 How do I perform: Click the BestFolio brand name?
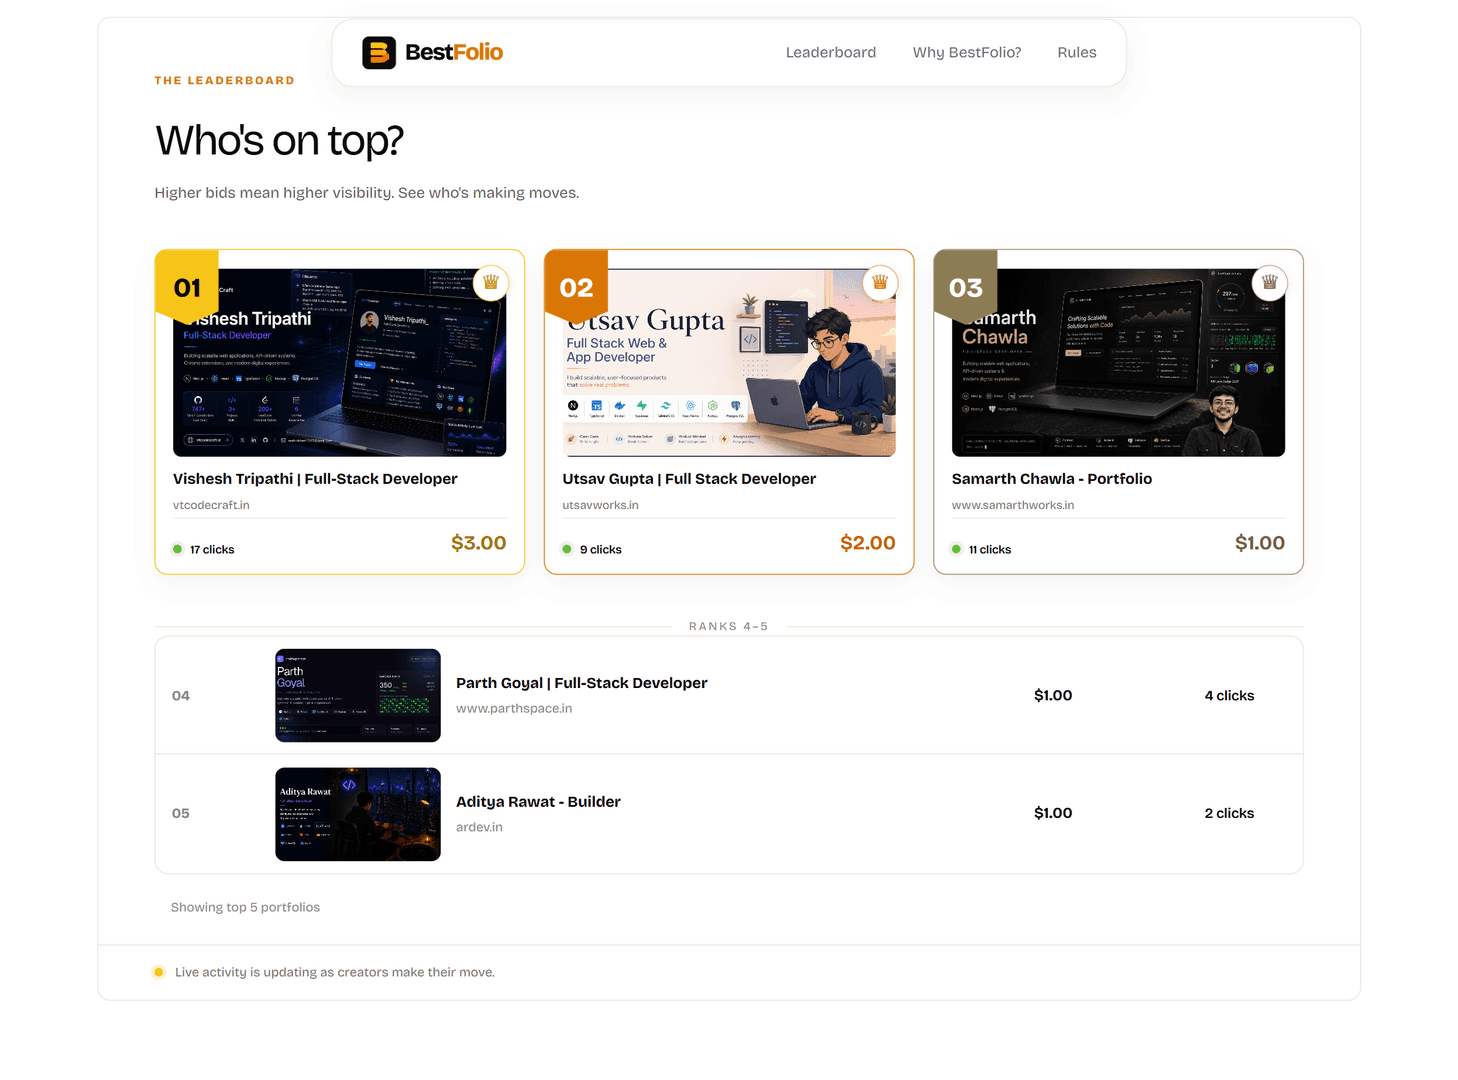454,52
